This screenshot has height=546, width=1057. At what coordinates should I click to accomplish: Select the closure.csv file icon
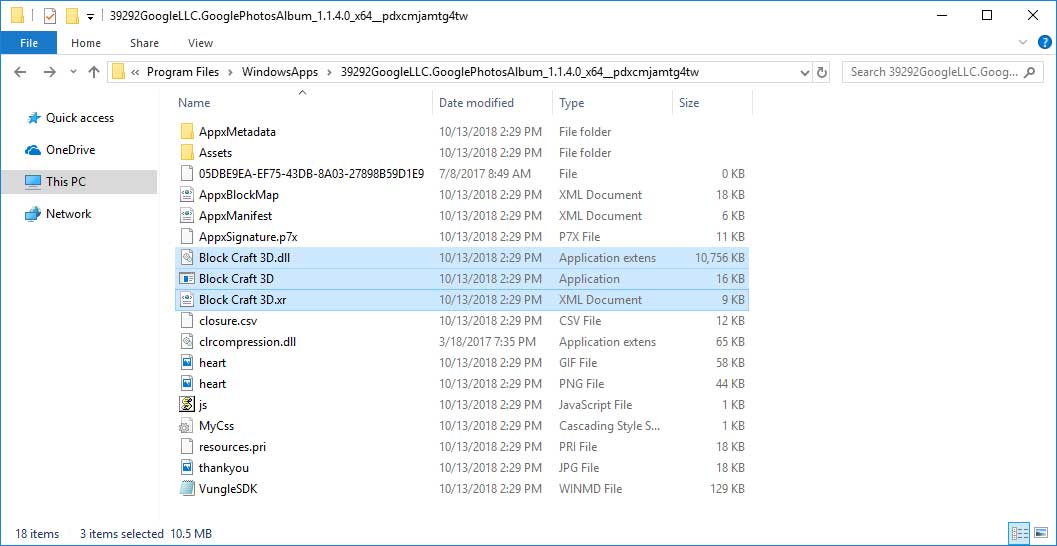pos(187,321)
